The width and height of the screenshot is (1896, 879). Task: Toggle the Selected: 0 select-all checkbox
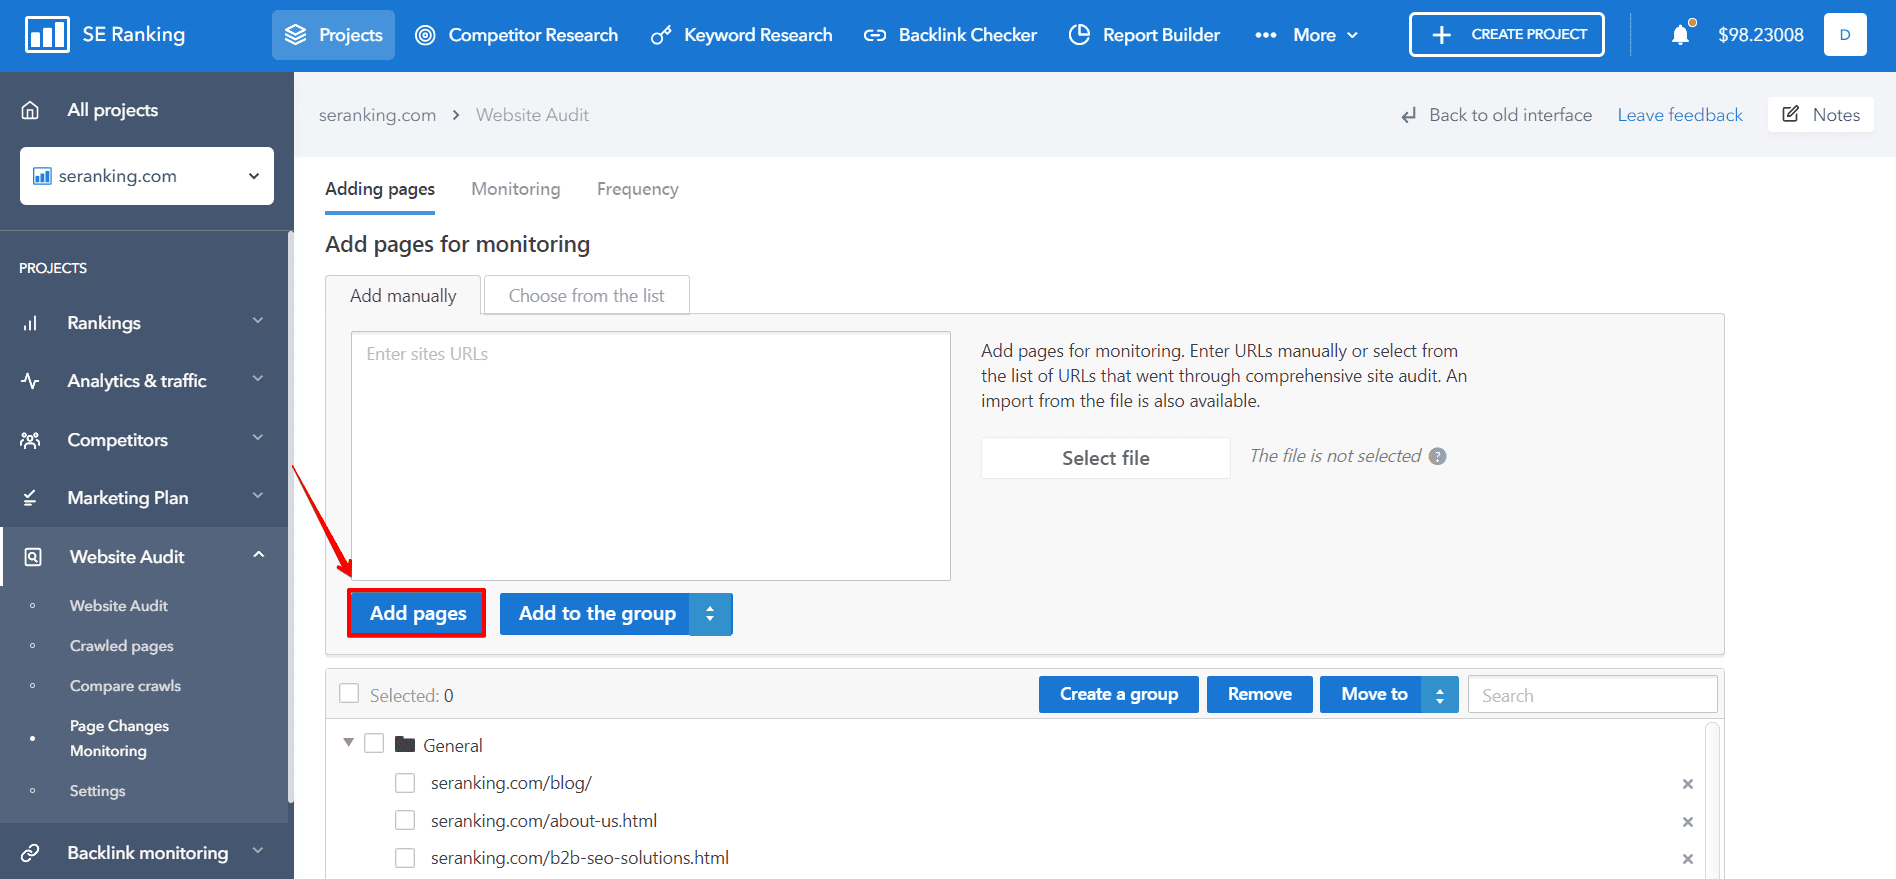349,694
